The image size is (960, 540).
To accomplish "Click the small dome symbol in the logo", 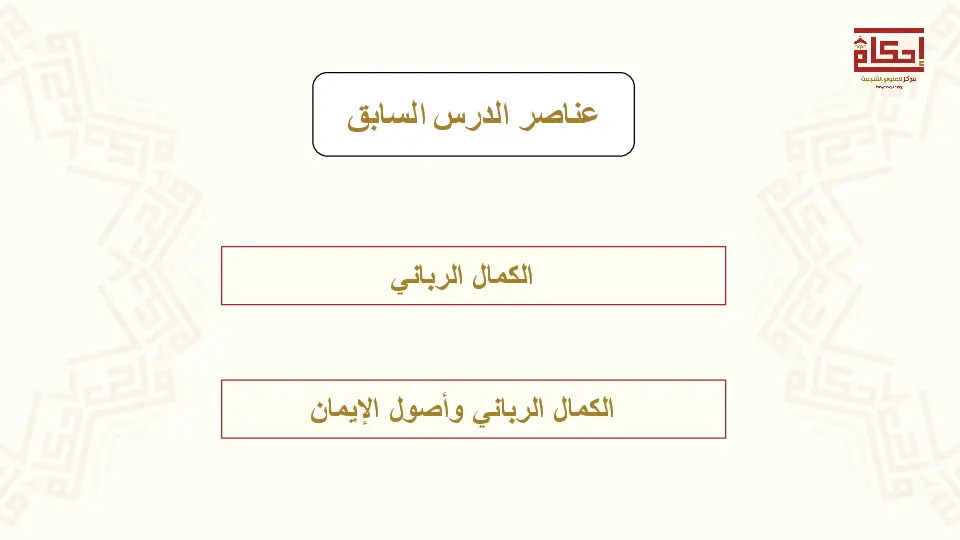I will point(862,44).
